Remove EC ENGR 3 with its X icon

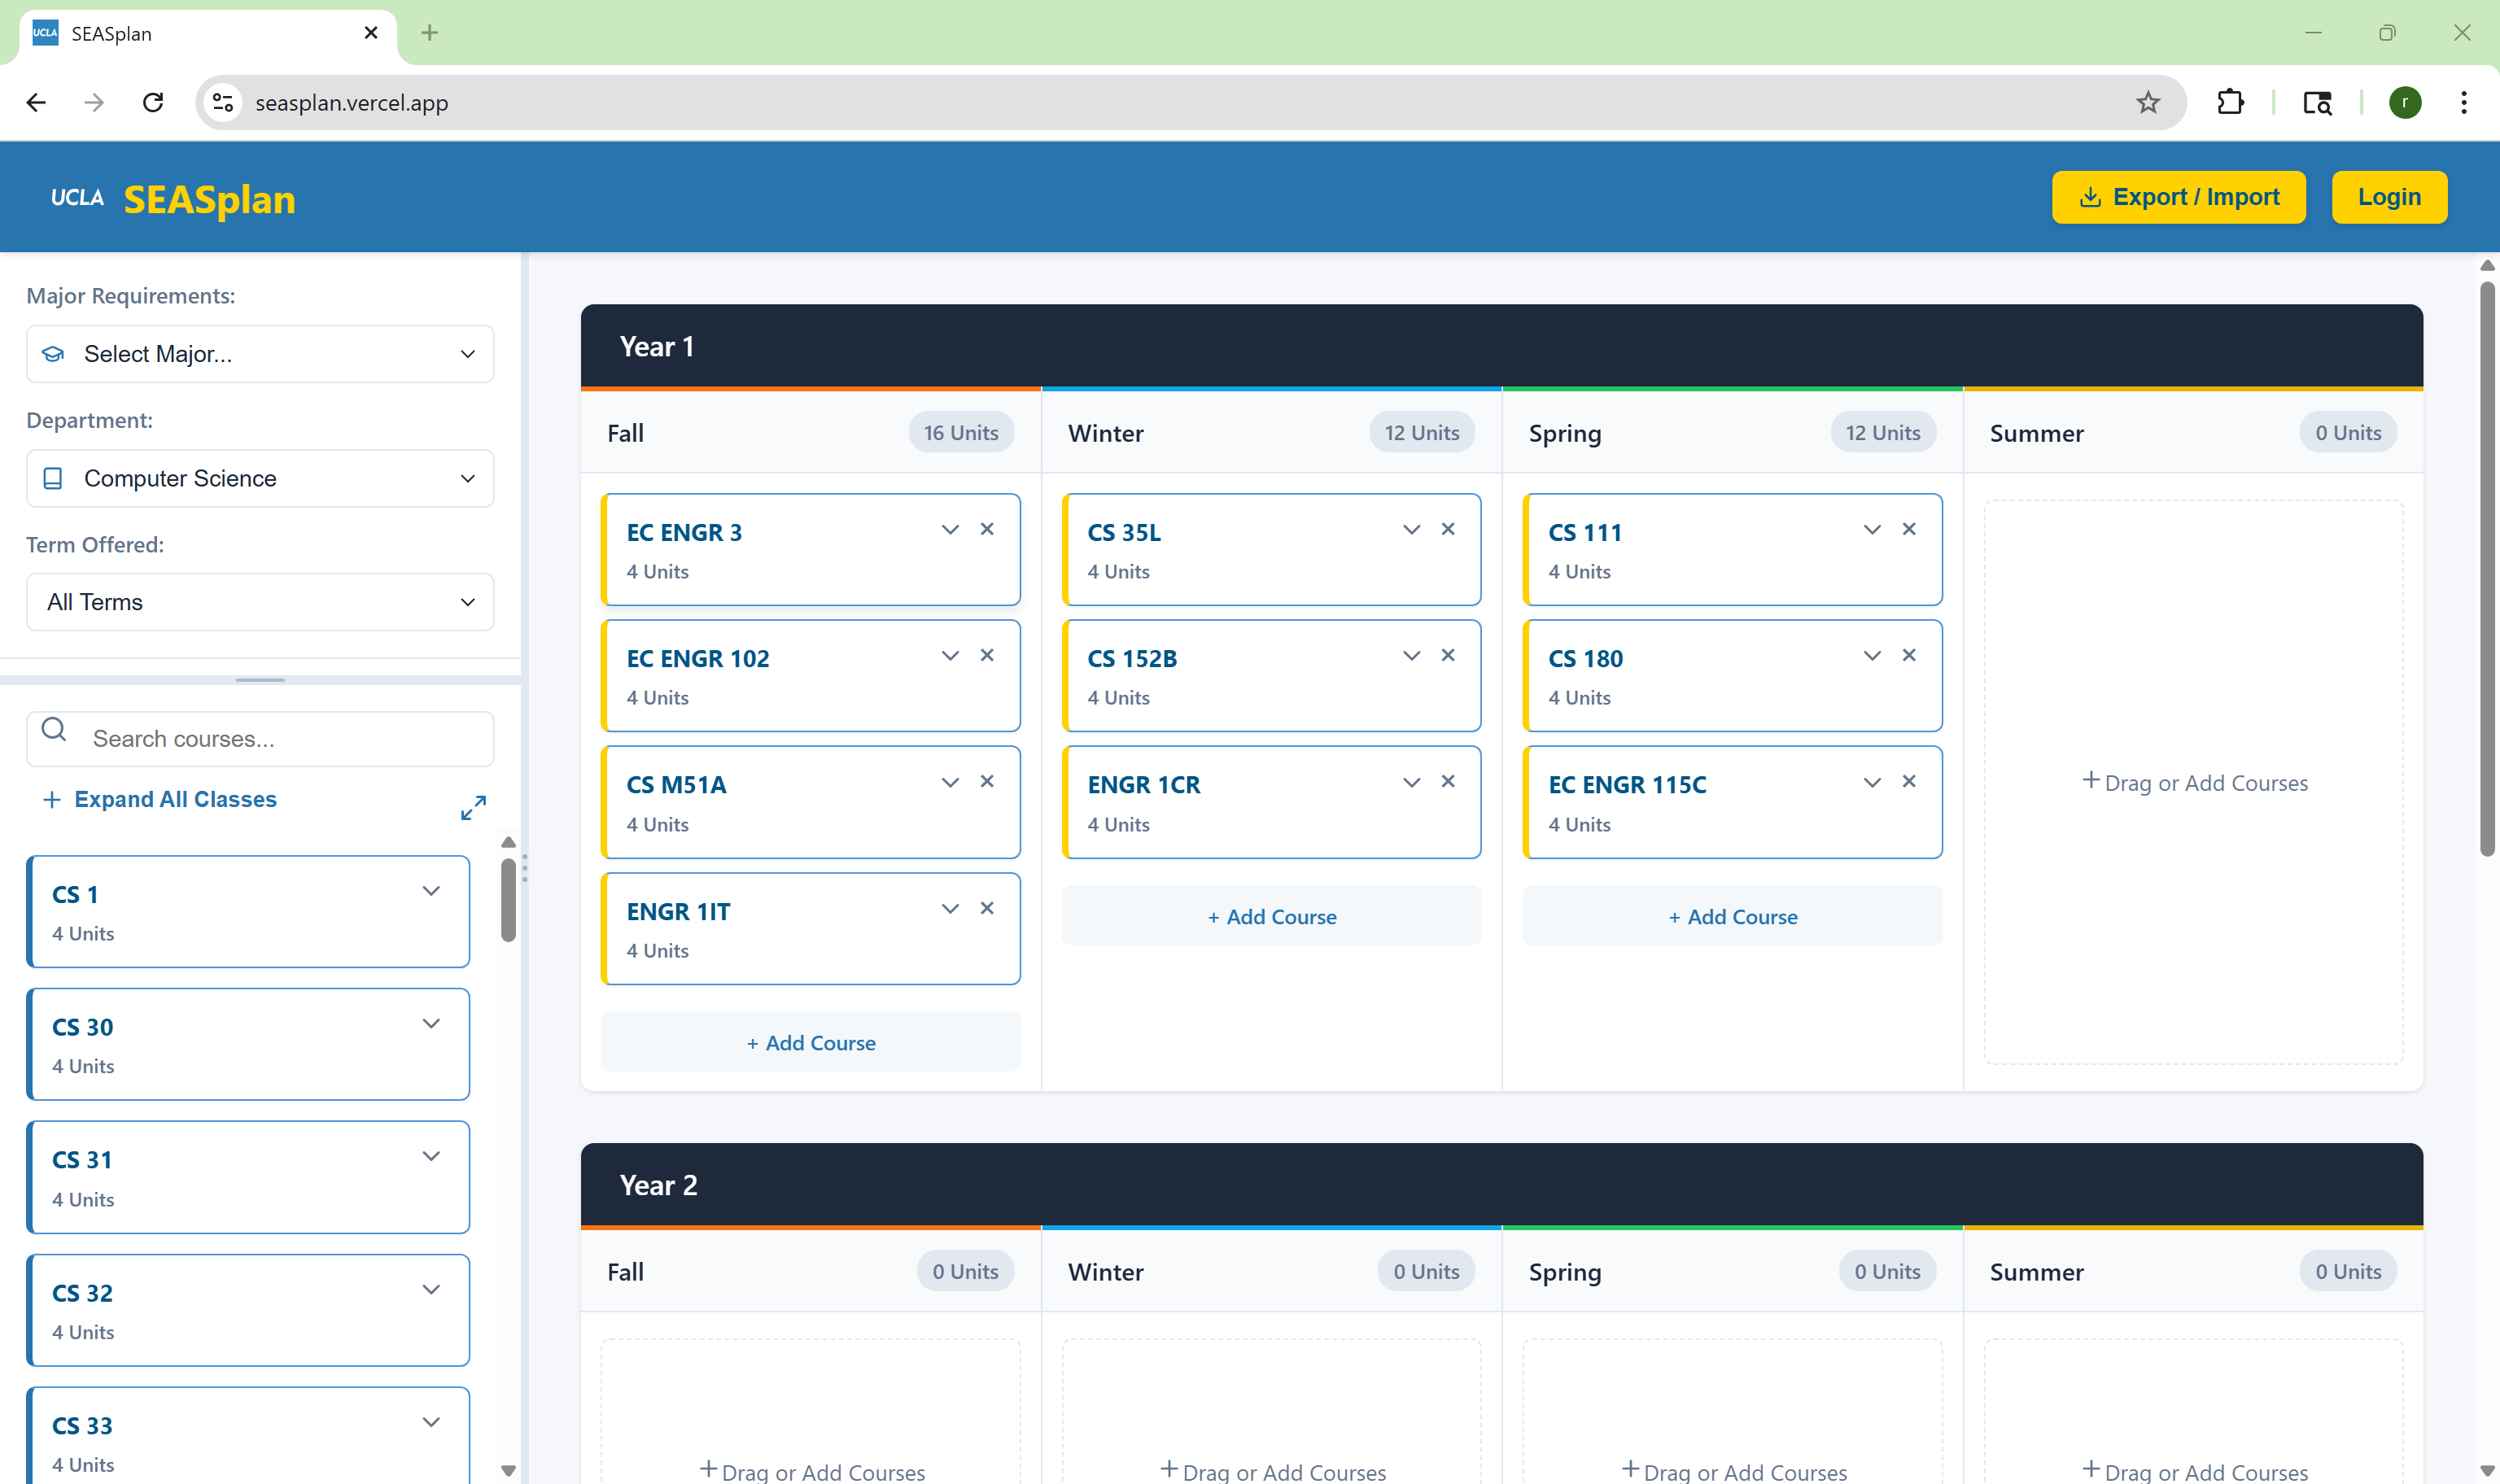pos(986,529)
